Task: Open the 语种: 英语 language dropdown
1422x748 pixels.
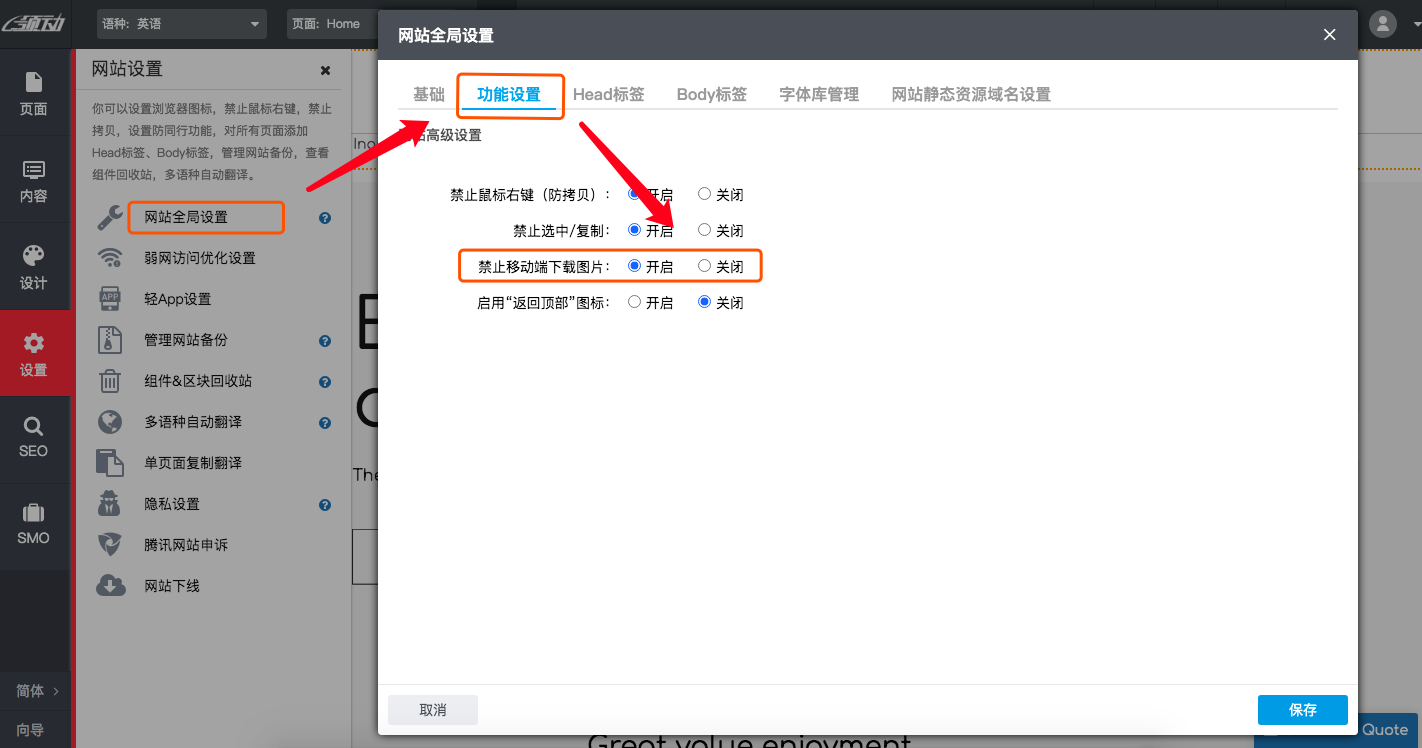Action: tap(181, 23)
